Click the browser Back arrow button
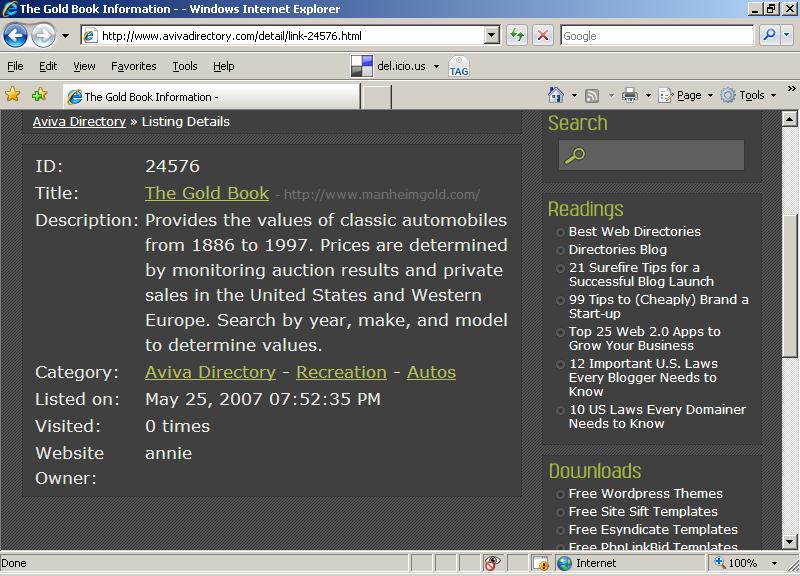Image resolution: width=800 pixels, height=576 pixels. 15,36
